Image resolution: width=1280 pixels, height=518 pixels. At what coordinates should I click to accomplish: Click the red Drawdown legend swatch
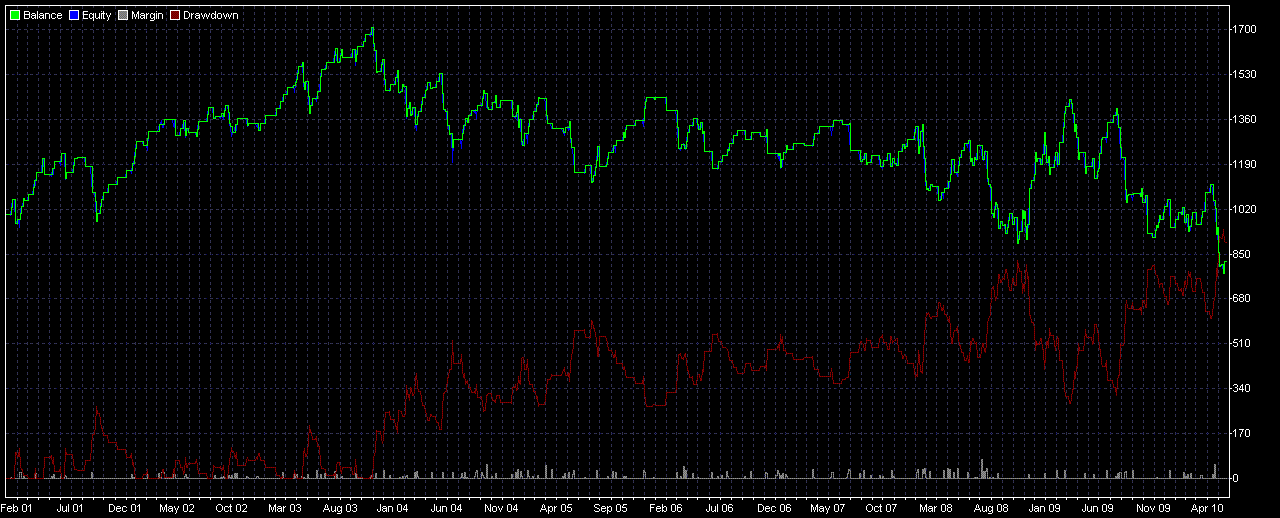coord(175,16)
